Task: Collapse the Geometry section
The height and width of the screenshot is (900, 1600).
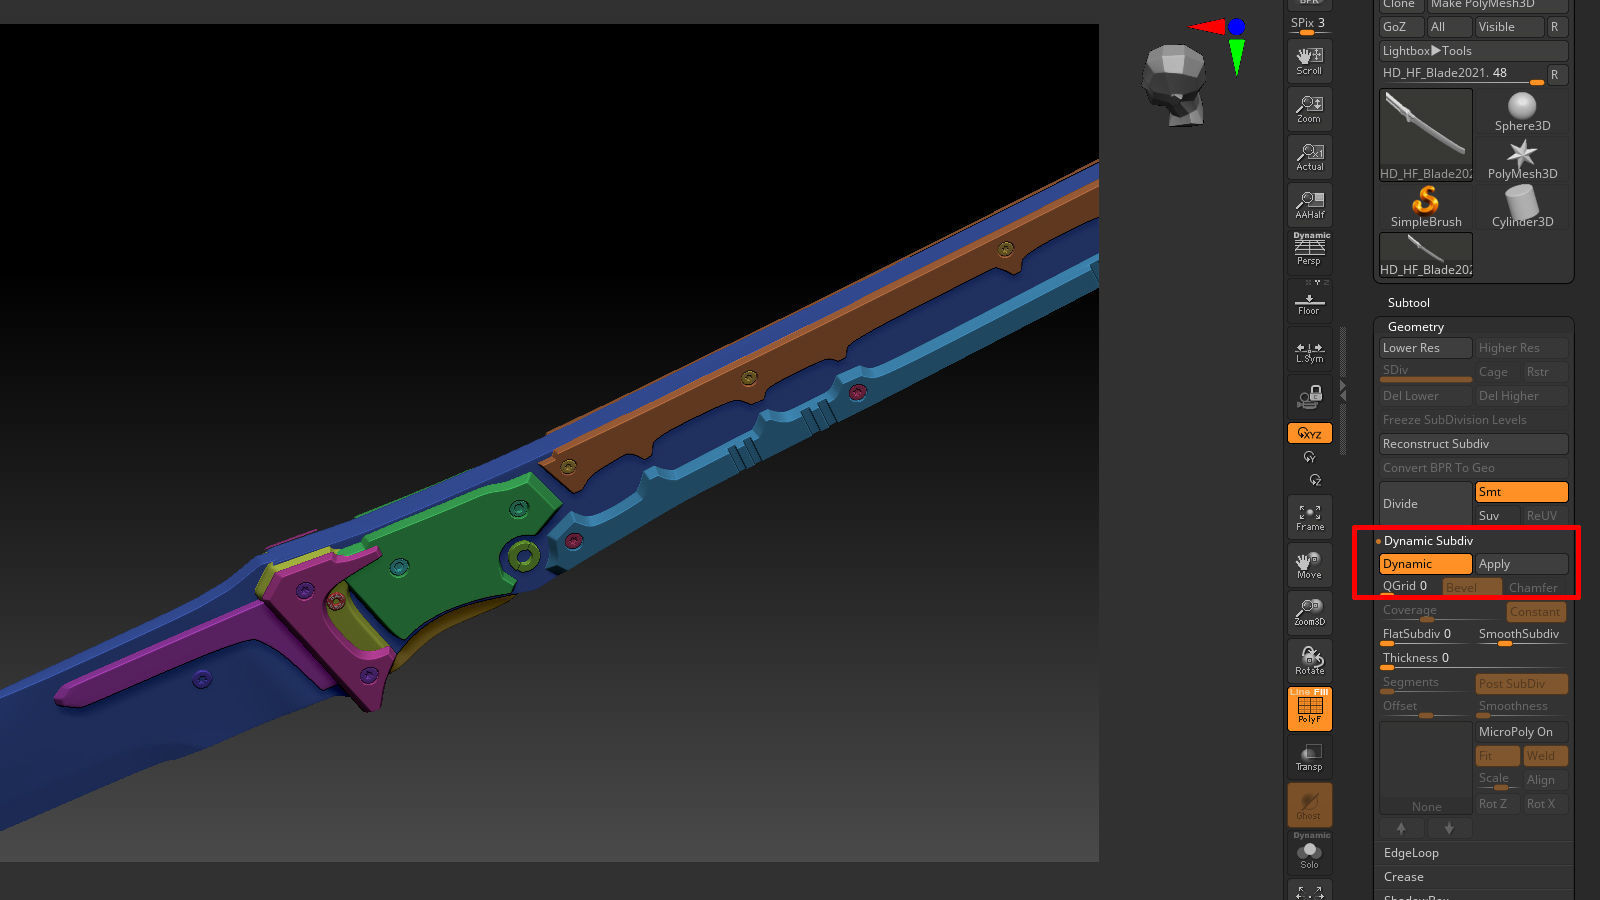Action: click(x=1414, y=326)
